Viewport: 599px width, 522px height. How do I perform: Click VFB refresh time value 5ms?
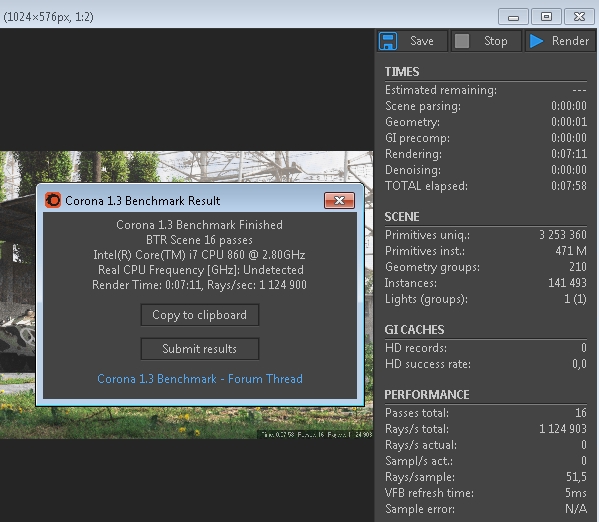point(576,493)
